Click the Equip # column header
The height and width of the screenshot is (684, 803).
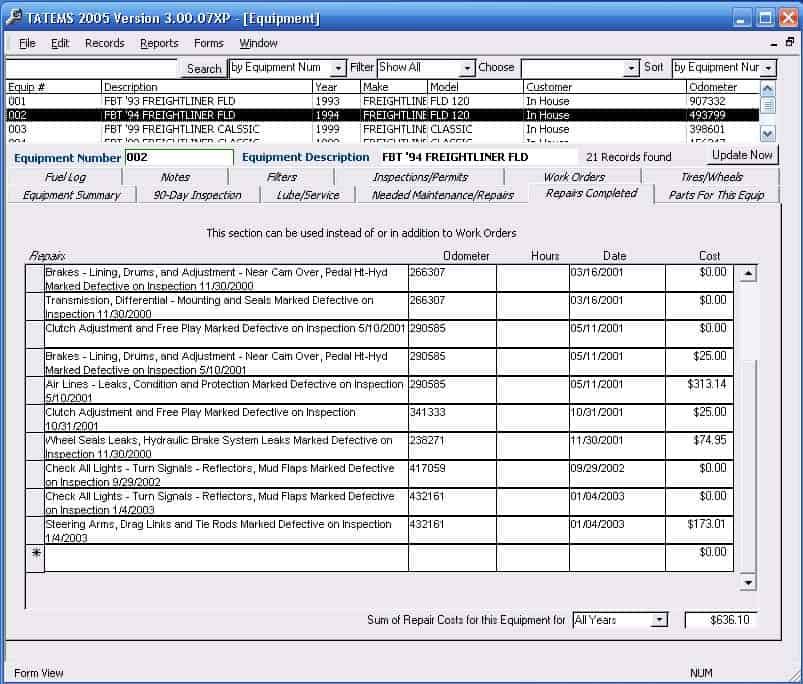[53, 87]
